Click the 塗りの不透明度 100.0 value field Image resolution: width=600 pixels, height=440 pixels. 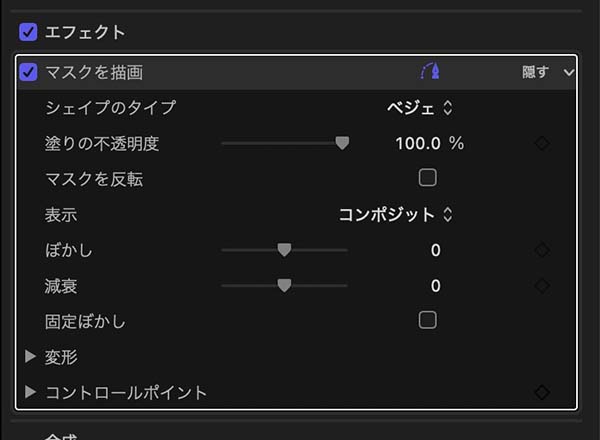[x=418, y=143]
